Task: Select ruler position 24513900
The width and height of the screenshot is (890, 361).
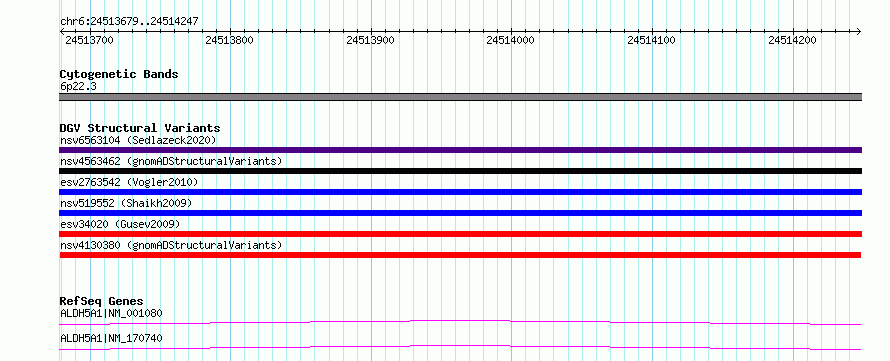Action: point(370,40)
